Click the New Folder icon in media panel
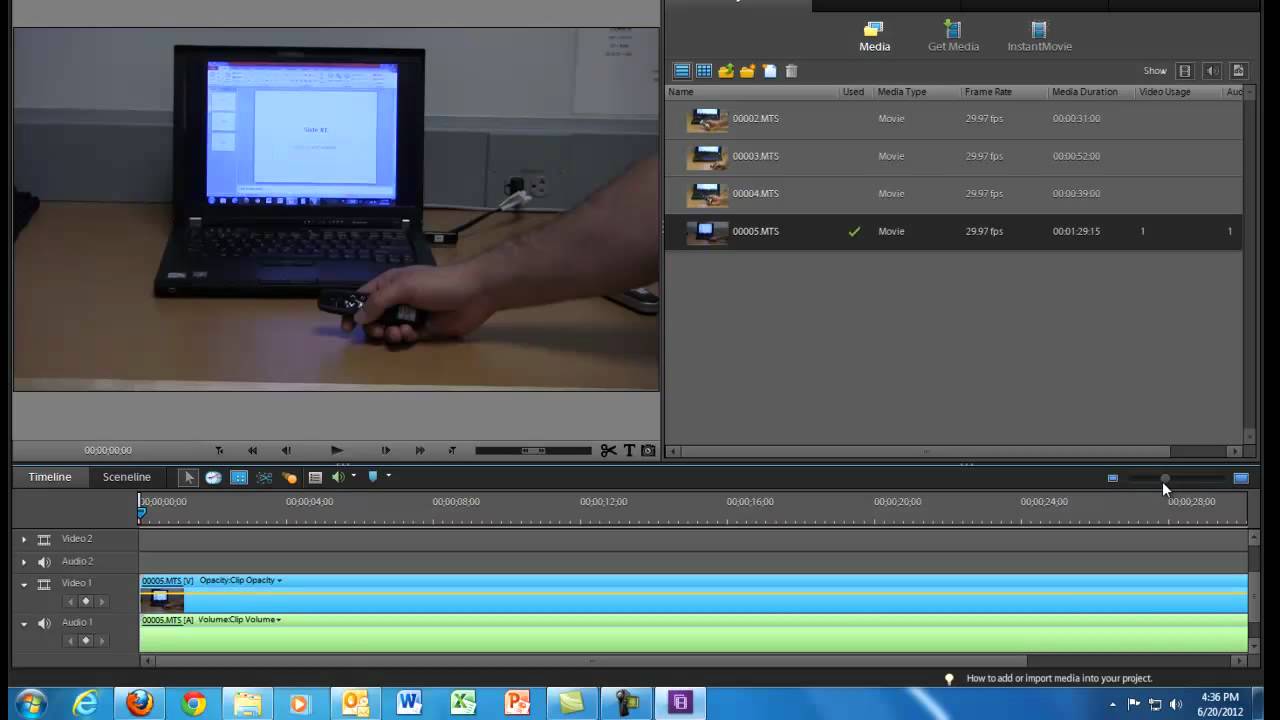 (x=747, y=71)
